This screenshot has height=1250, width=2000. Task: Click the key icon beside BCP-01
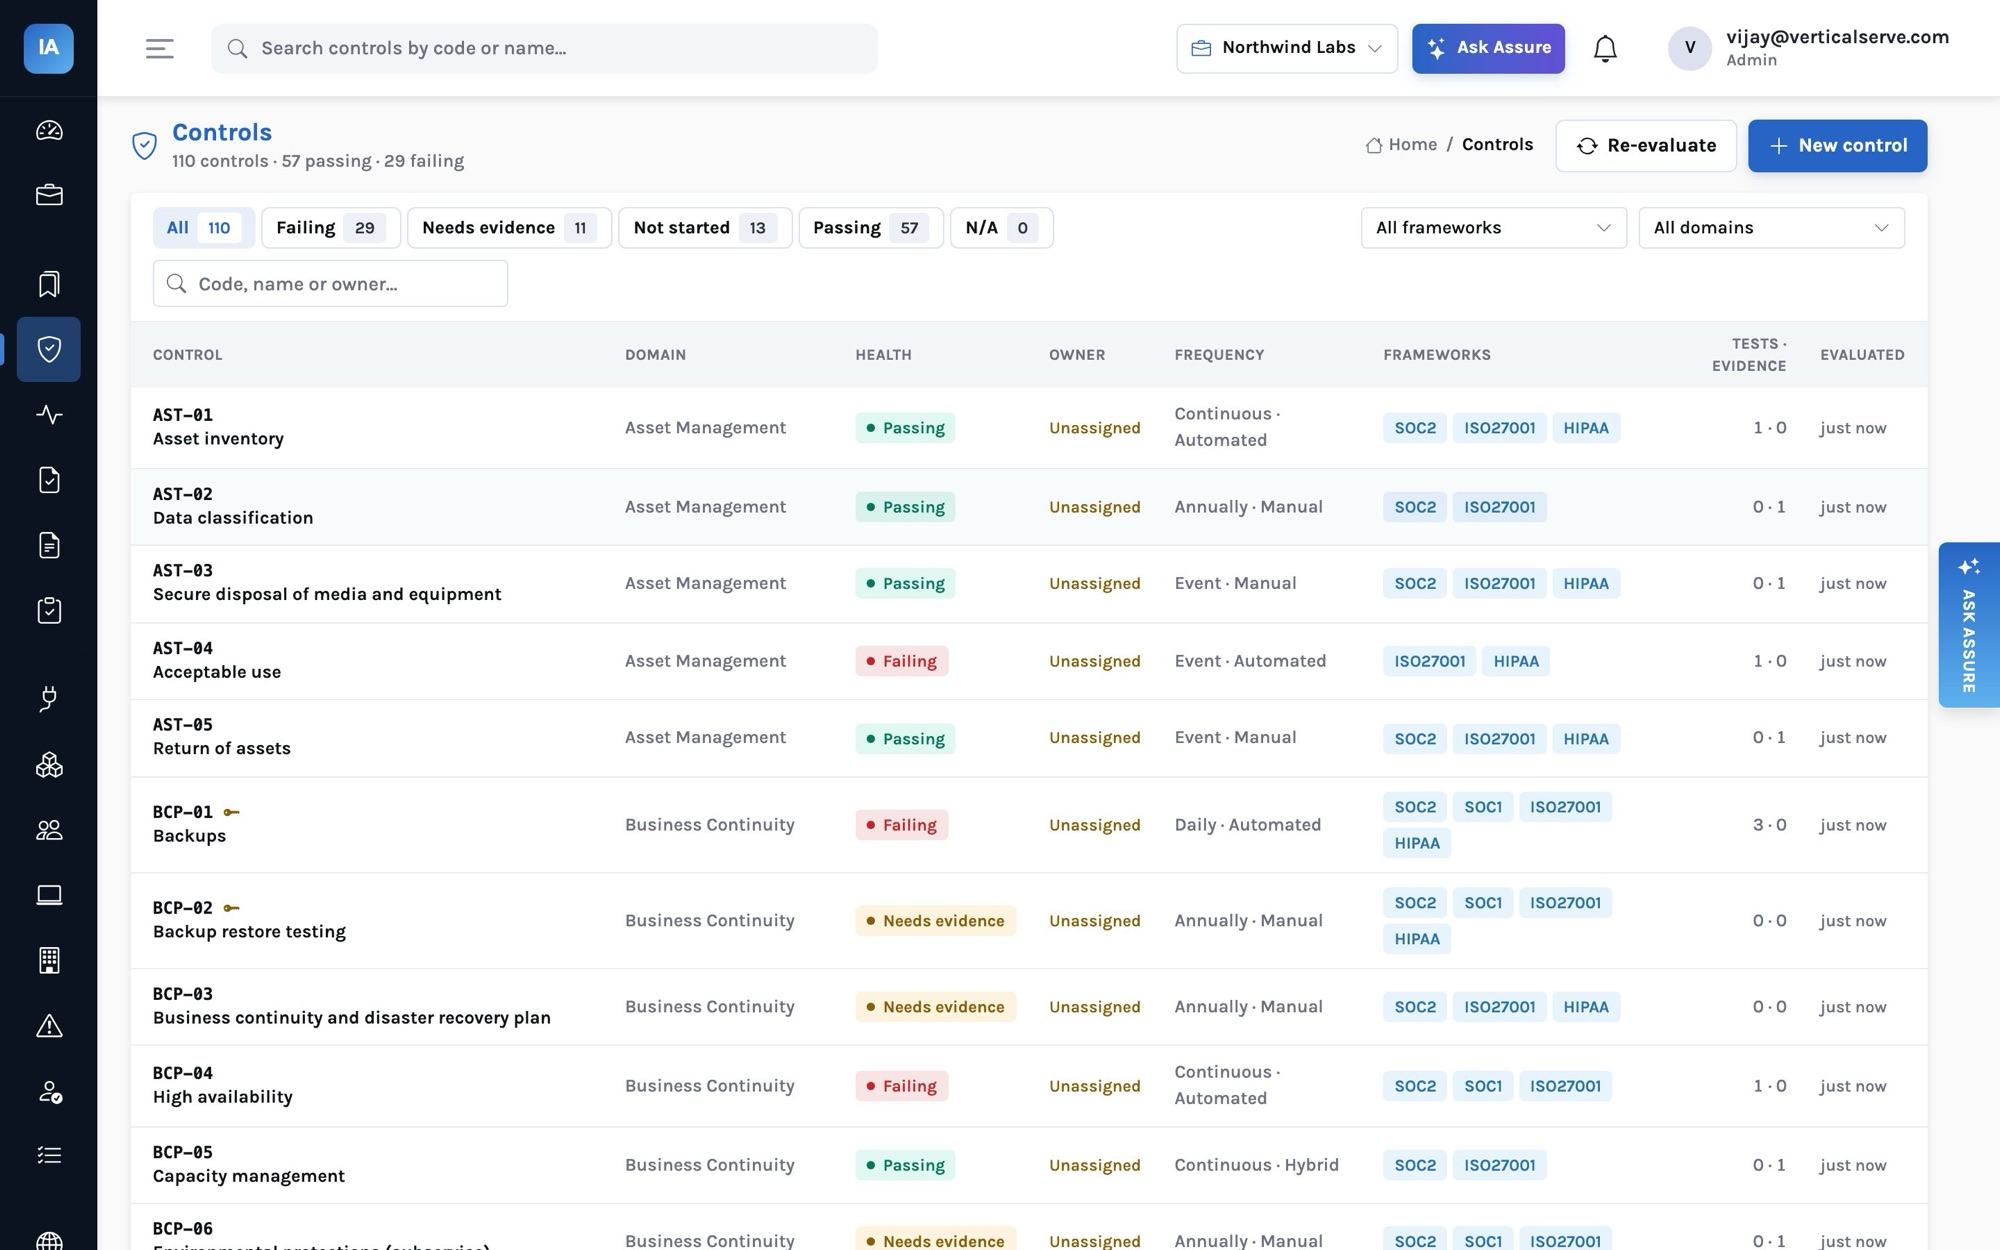[231, 812]
